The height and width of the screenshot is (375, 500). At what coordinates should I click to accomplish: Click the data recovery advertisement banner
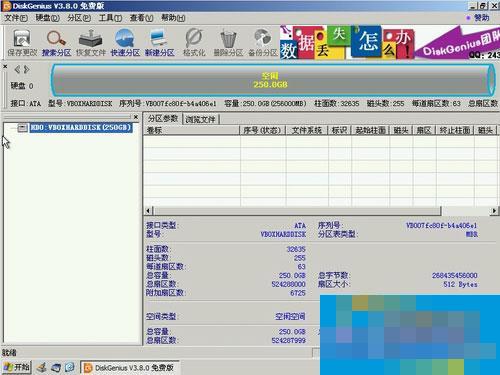pos(389,42)
